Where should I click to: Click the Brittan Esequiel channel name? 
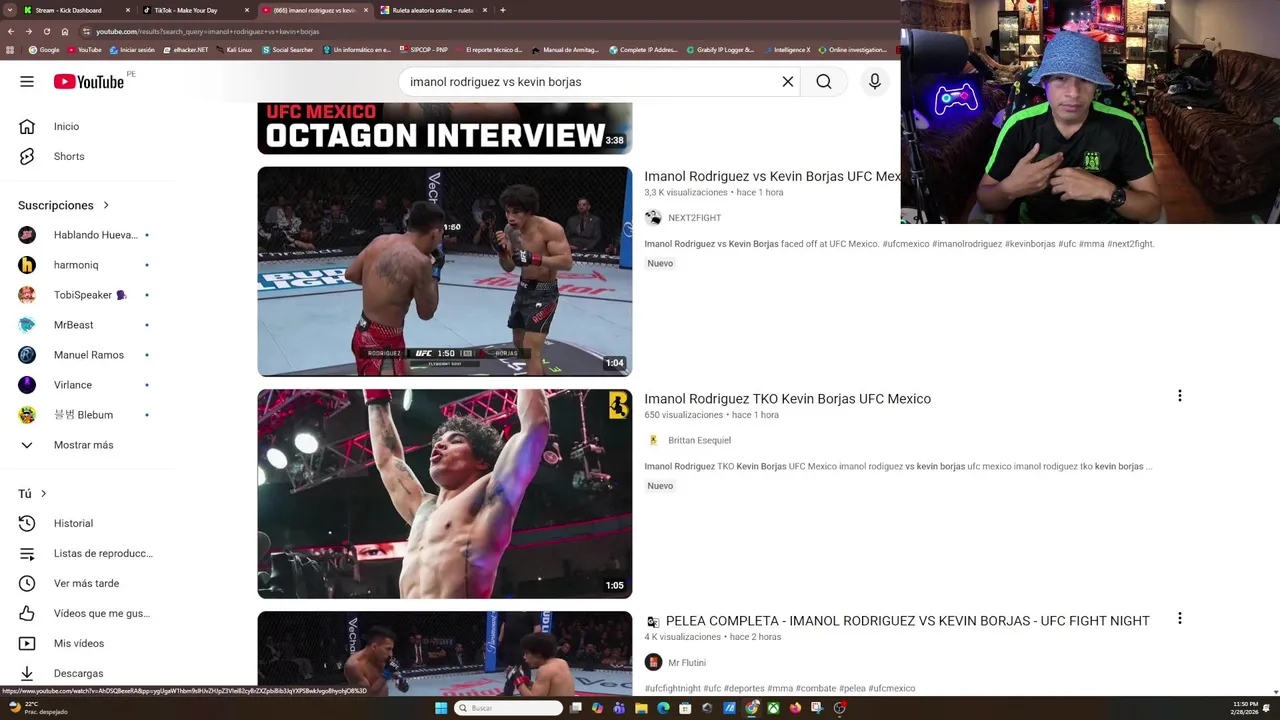coord(699,440)
